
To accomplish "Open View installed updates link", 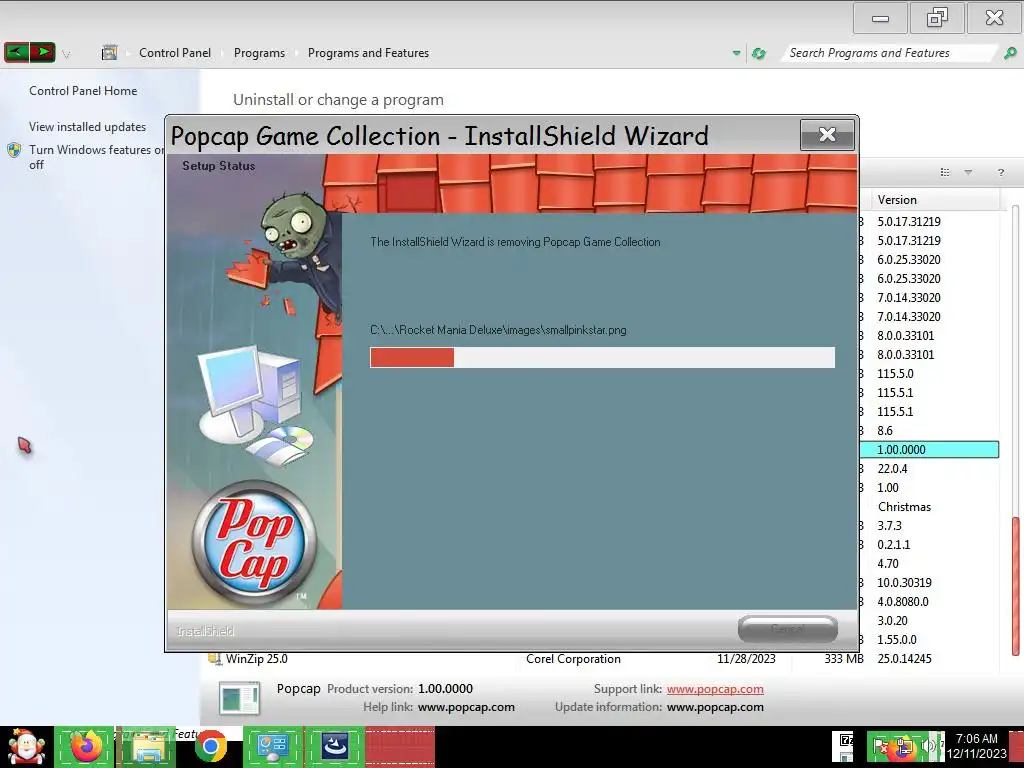I will tap(88, 127).
